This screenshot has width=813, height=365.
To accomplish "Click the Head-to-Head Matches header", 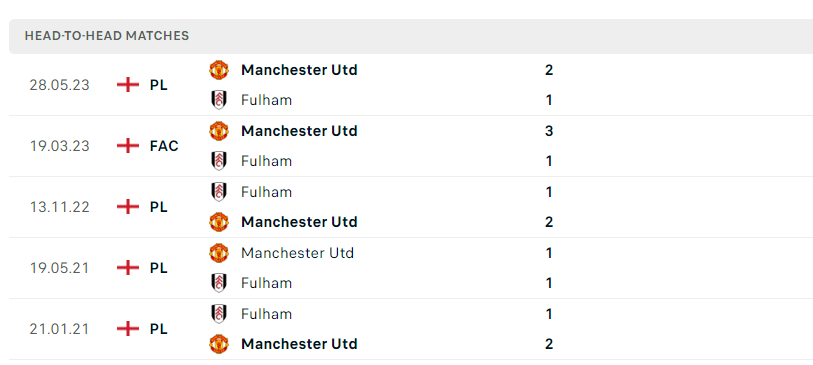I will pyautogui.click(x=107, y=36).
